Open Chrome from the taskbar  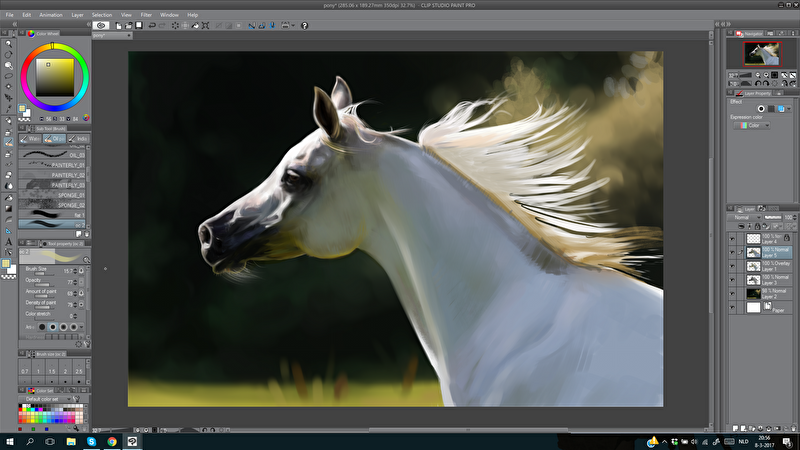pos(112,441)
